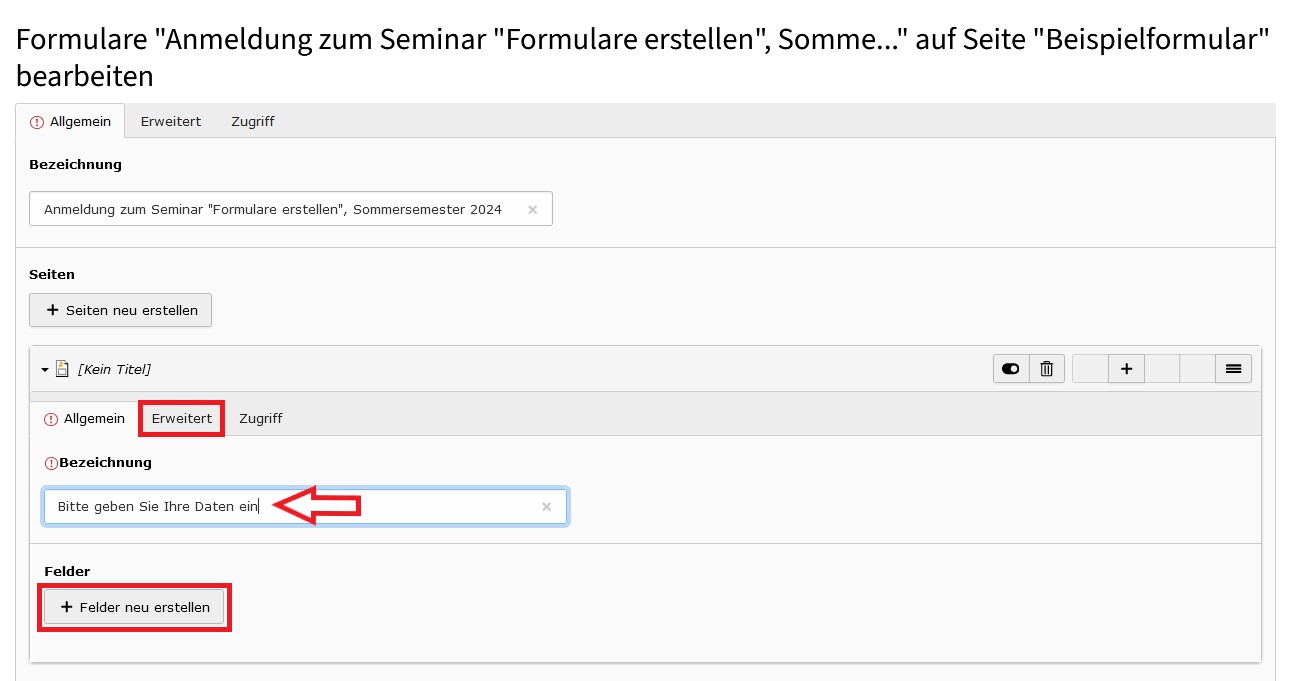
Task: Click the Felder neu erstellen button
Action: [x=134, y=607]
